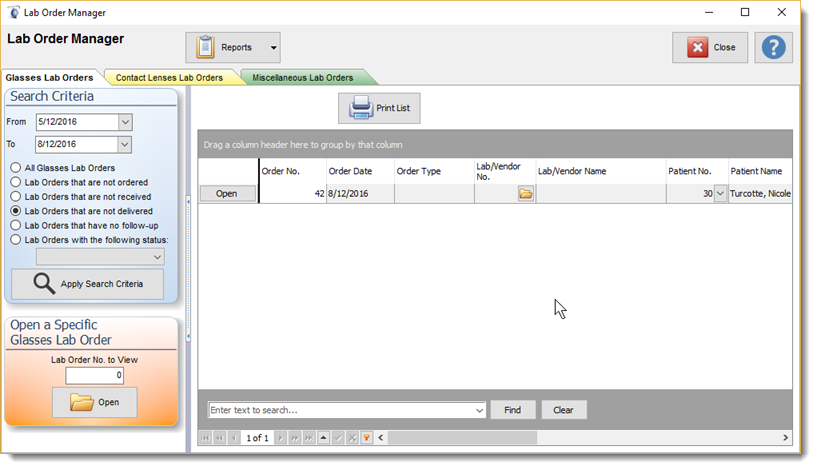Expand the From date dropdown
This screenshot has height=469, width=816.
(125, 122)
